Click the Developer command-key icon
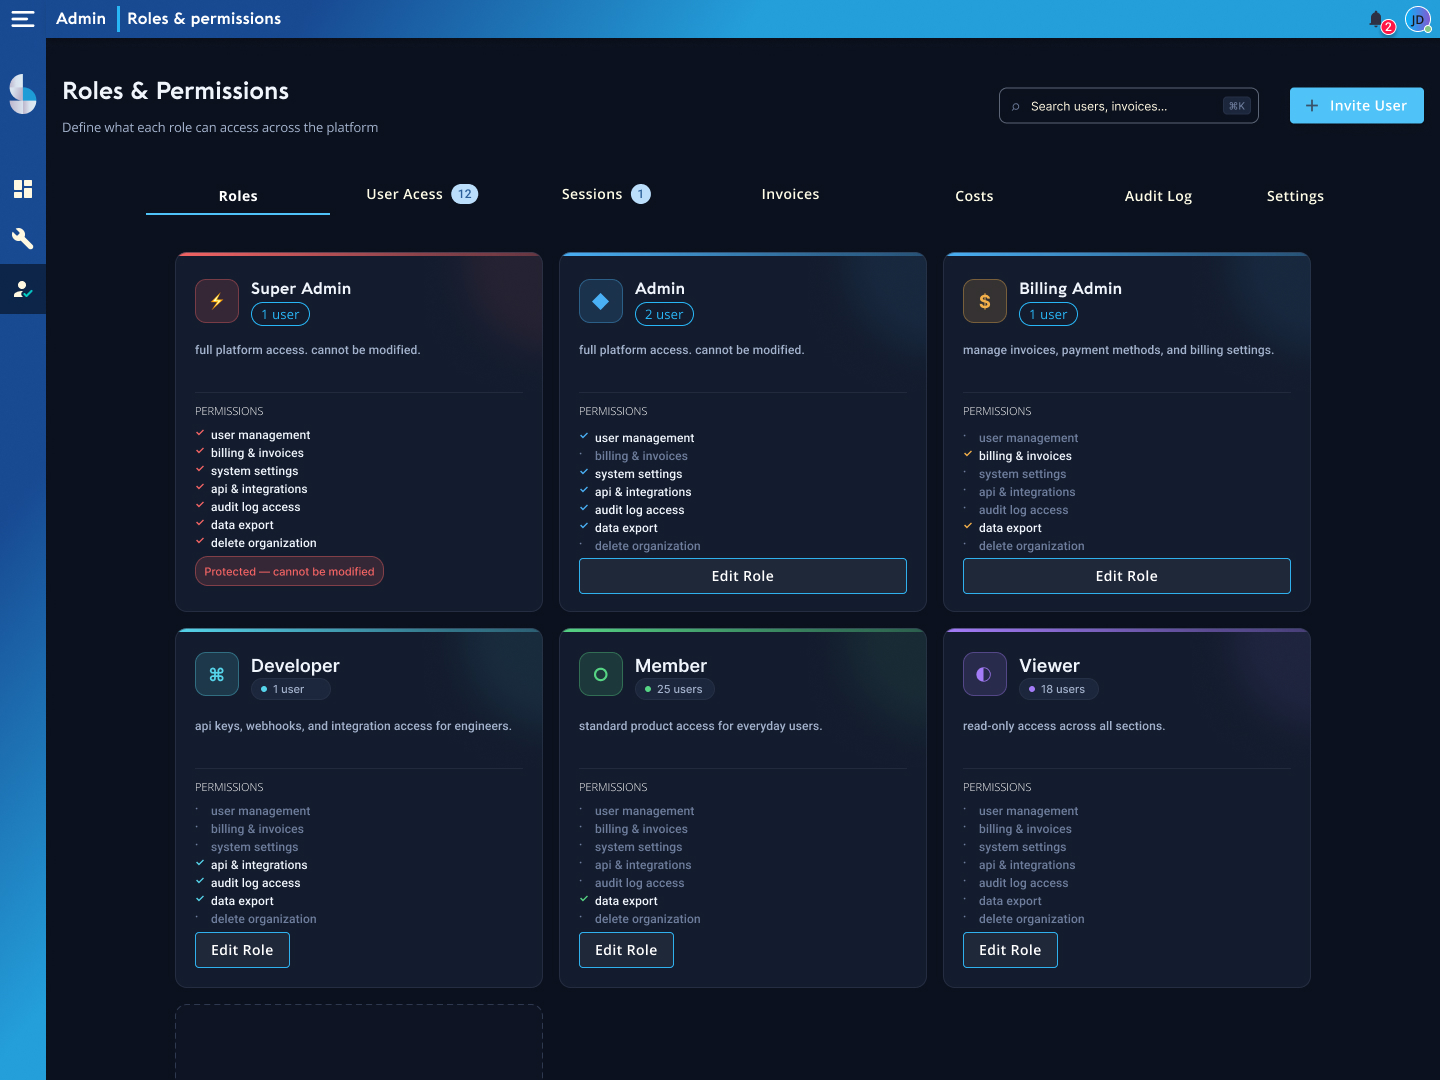The image size is (1440, 1080). point(217,674)
